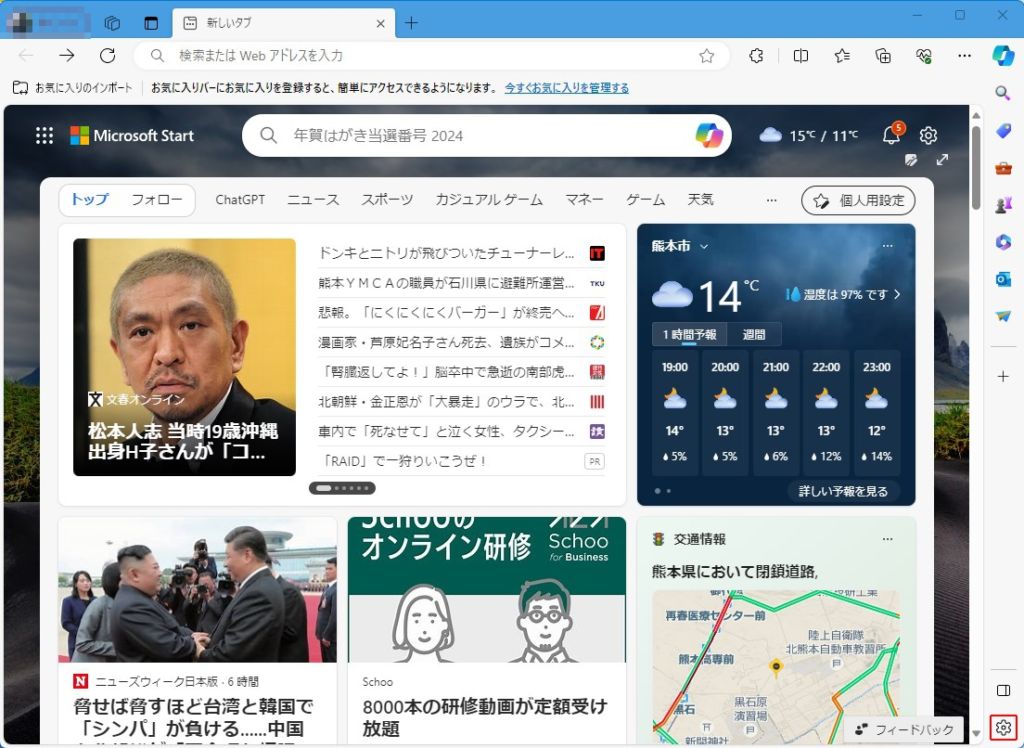Click the news carousel pagination dots
Viewport: 1024px width, 748px height.
tap(343, 488)
